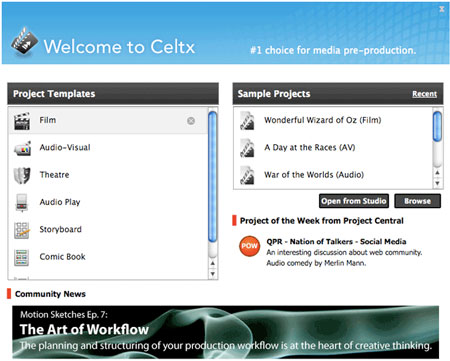This screenshot has width=450, height=361.
Task: Click Project Templates scroll down arrow
Action: click(x=213, y=274)
